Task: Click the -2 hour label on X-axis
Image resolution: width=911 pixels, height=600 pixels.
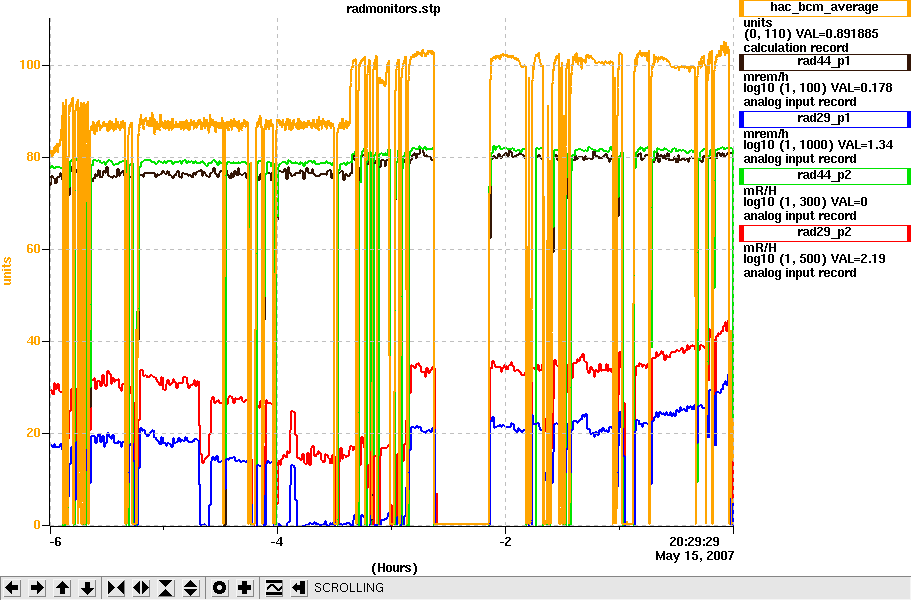Action: [x=505, y=542]
